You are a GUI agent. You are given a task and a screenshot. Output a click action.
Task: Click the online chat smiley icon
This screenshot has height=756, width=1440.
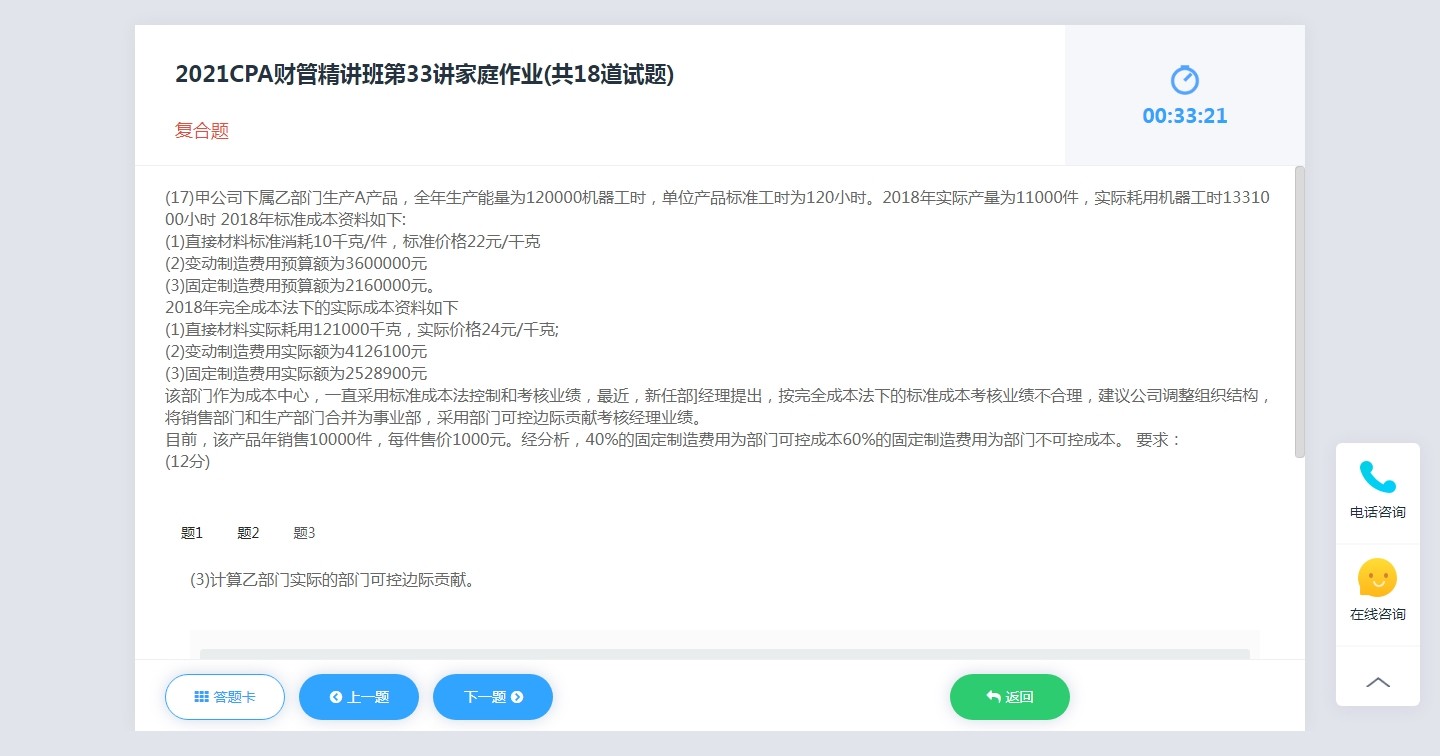pos(1377,578)
